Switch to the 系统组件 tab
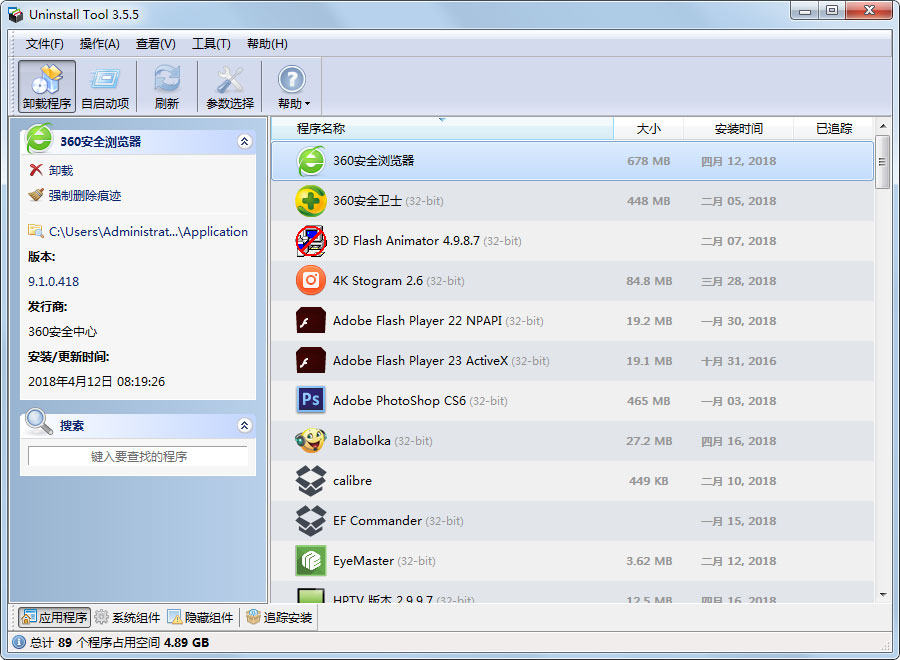Viewport: 900px width, 660px height. [127, 618]
